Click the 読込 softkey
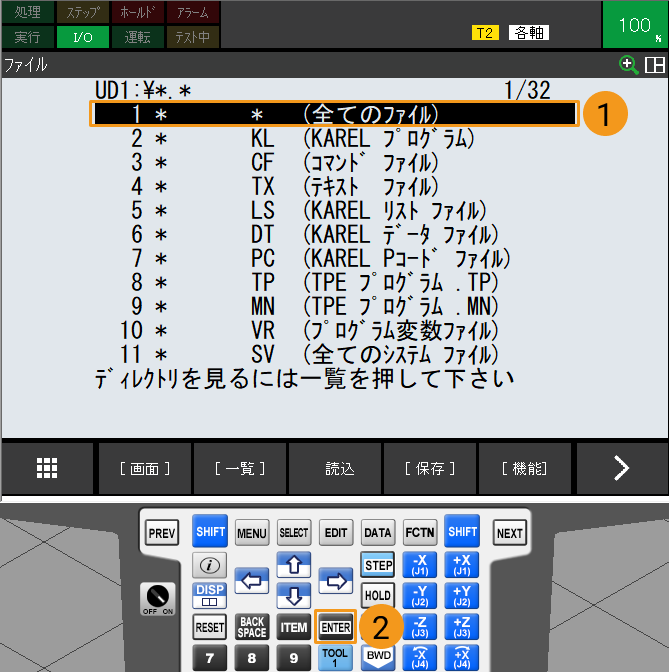This screenshot has height=672, width=669. [335, 468]
